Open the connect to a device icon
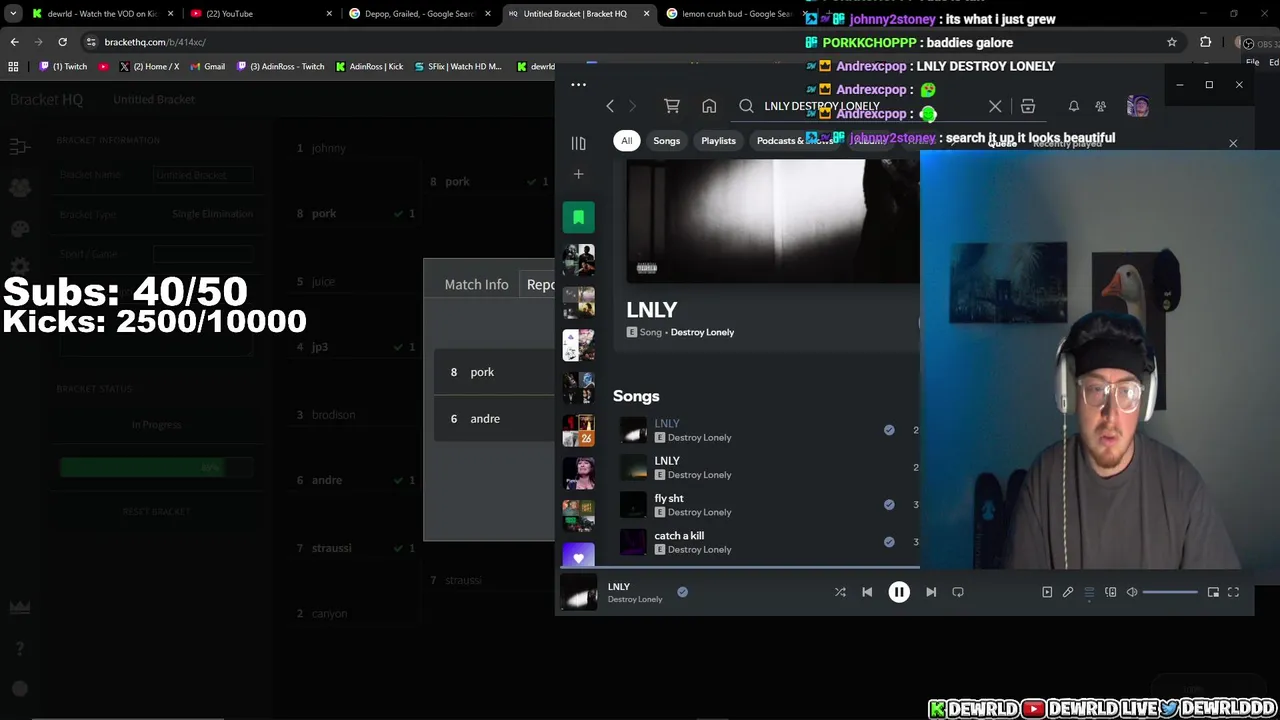This screenshot has width=1280, height=720. click(1110, 592)
